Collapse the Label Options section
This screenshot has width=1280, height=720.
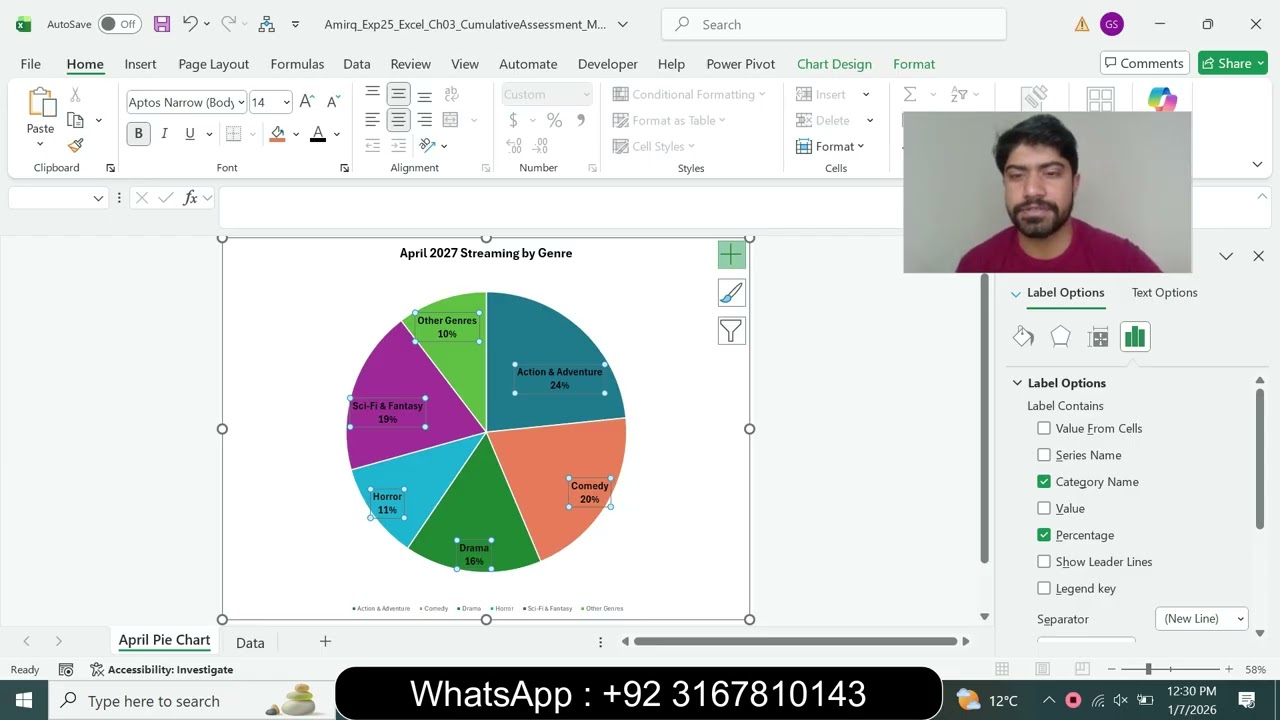pyautogui.click(x=1017, y=383)
